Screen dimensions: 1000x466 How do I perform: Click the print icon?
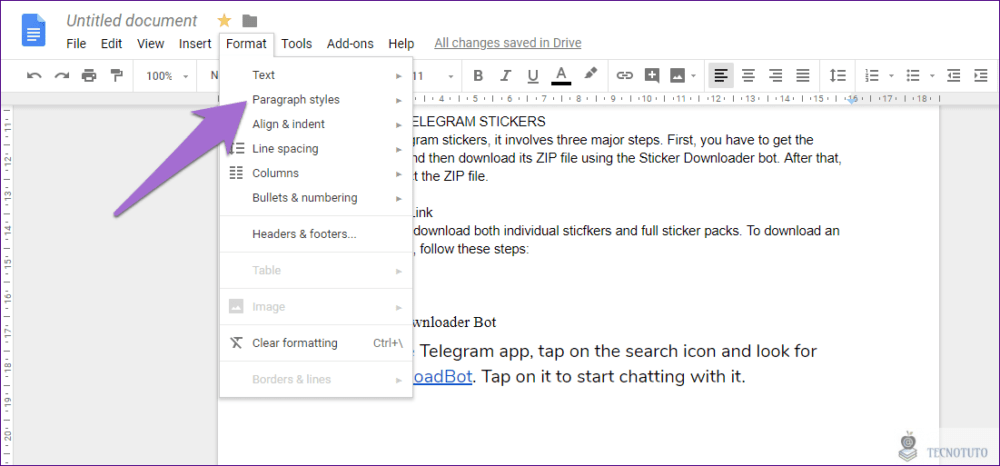pos(89,76)
